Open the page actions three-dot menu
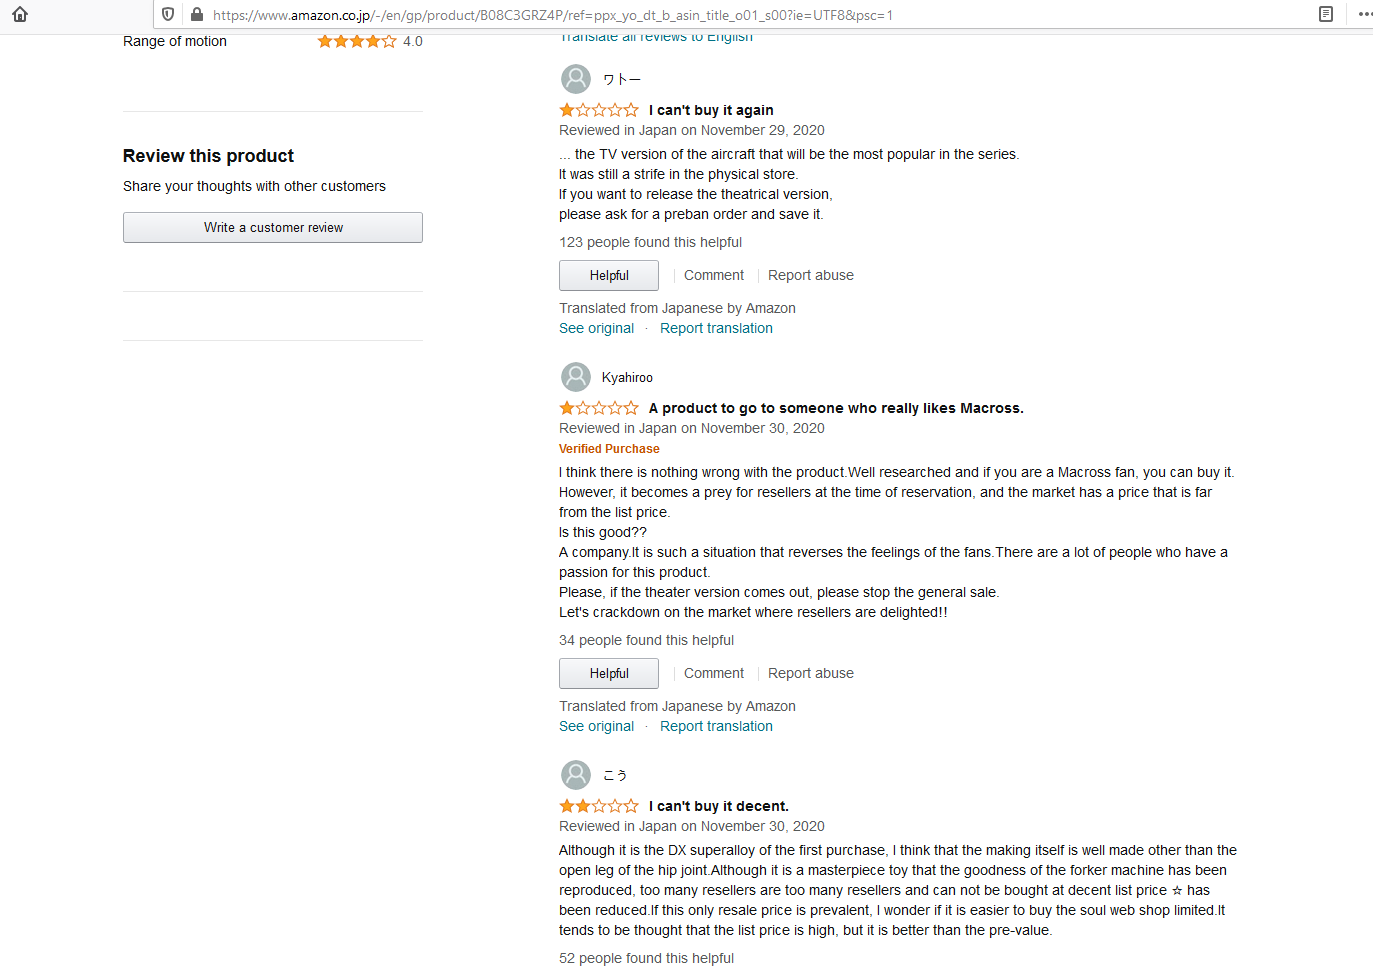Screen dimensions: 1373x971 click(x=1365, y=14)
